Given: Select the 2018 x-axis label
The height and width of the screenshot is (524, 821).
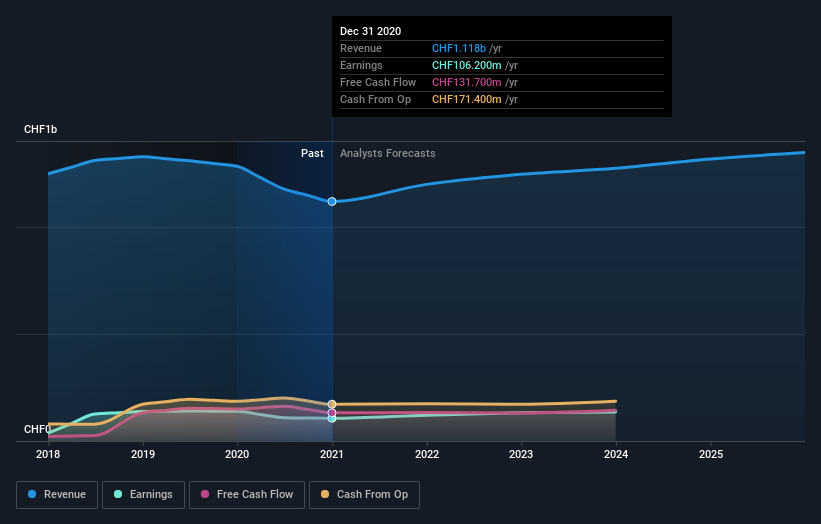Looking at the screenshot, I should [48, 454].
